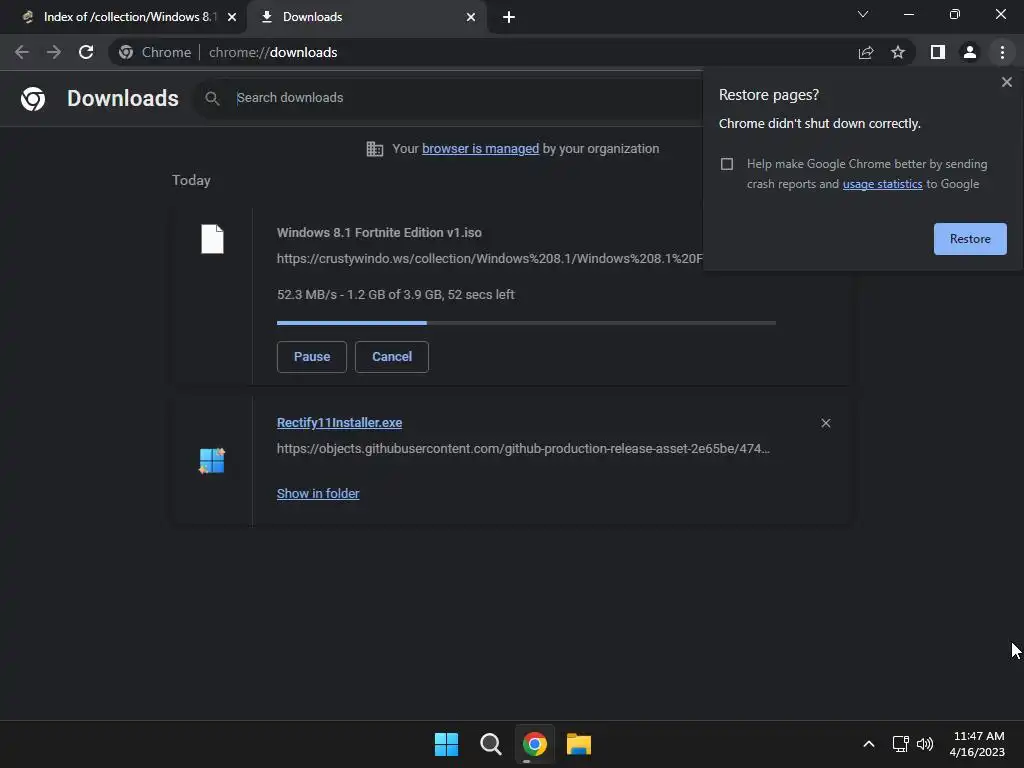Open a new tab with the plus button
The width and height of the screenshot is (1024, 768).
pyautogui.click(x=509, y=17)
